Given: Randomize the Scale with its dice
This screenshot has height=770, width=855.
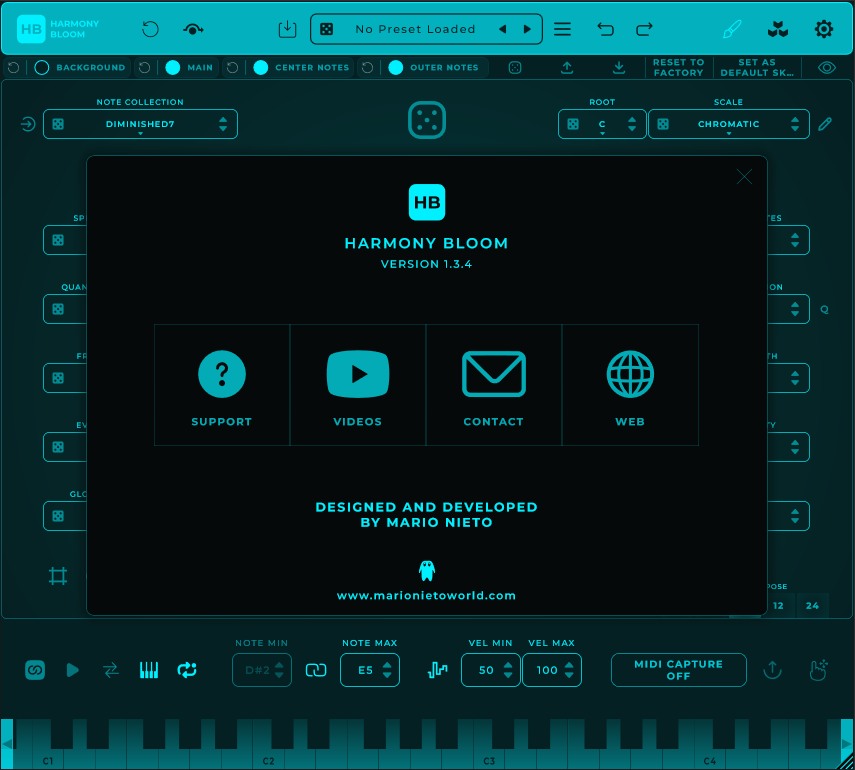Looking at the screenshot, I should pos(663,124).
